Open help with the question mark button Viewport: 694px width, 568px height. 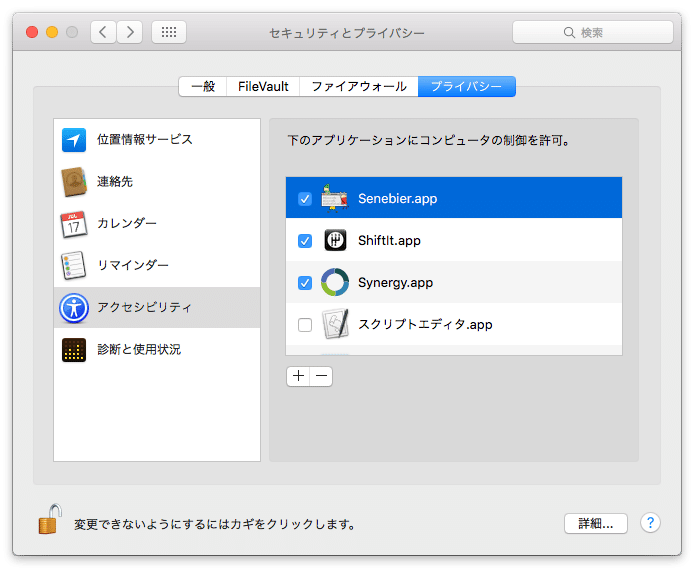pyautogui.click(x=650, y=523)
